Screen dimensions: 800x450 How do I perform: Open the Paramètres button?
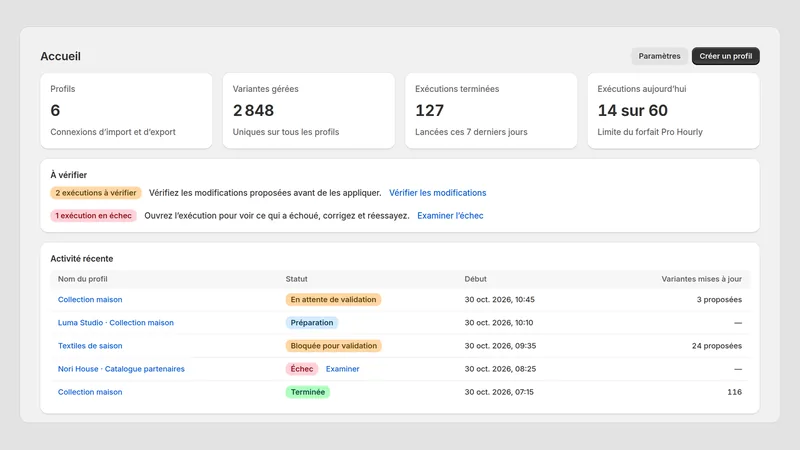click(659, 56)
